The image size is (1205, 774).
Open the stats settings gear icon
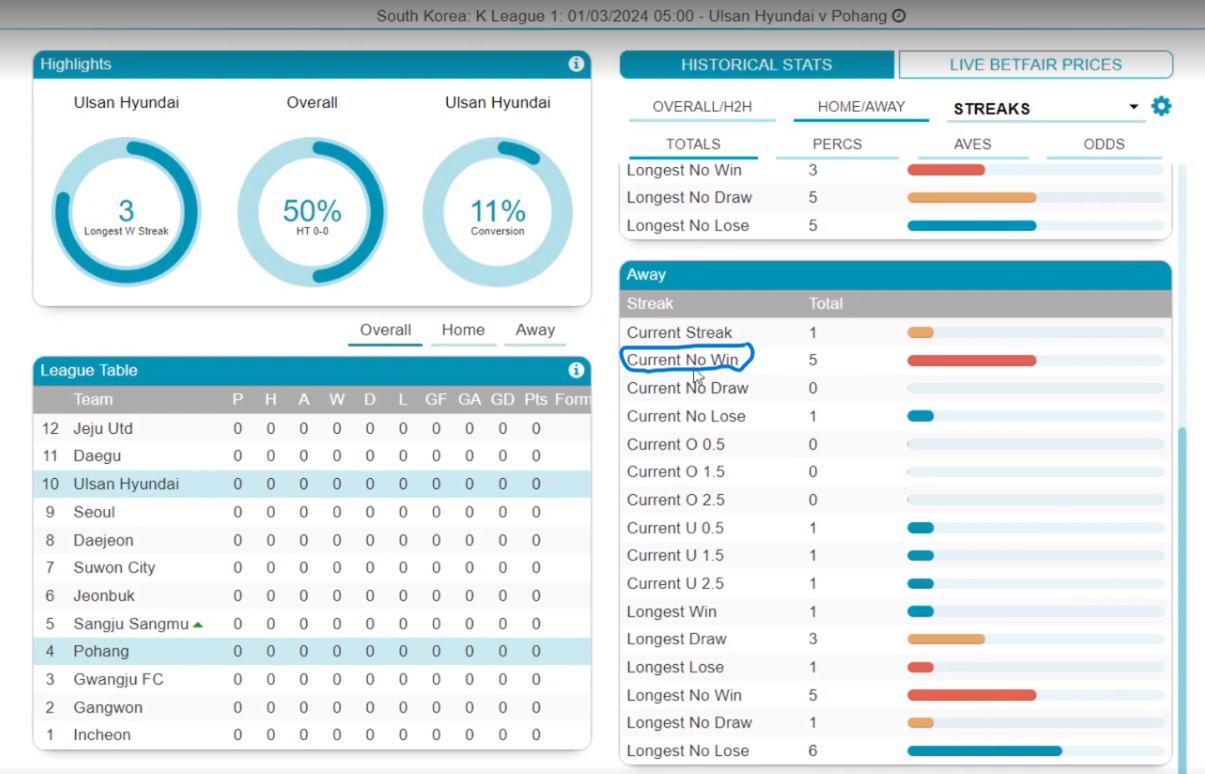[1161, 106]
